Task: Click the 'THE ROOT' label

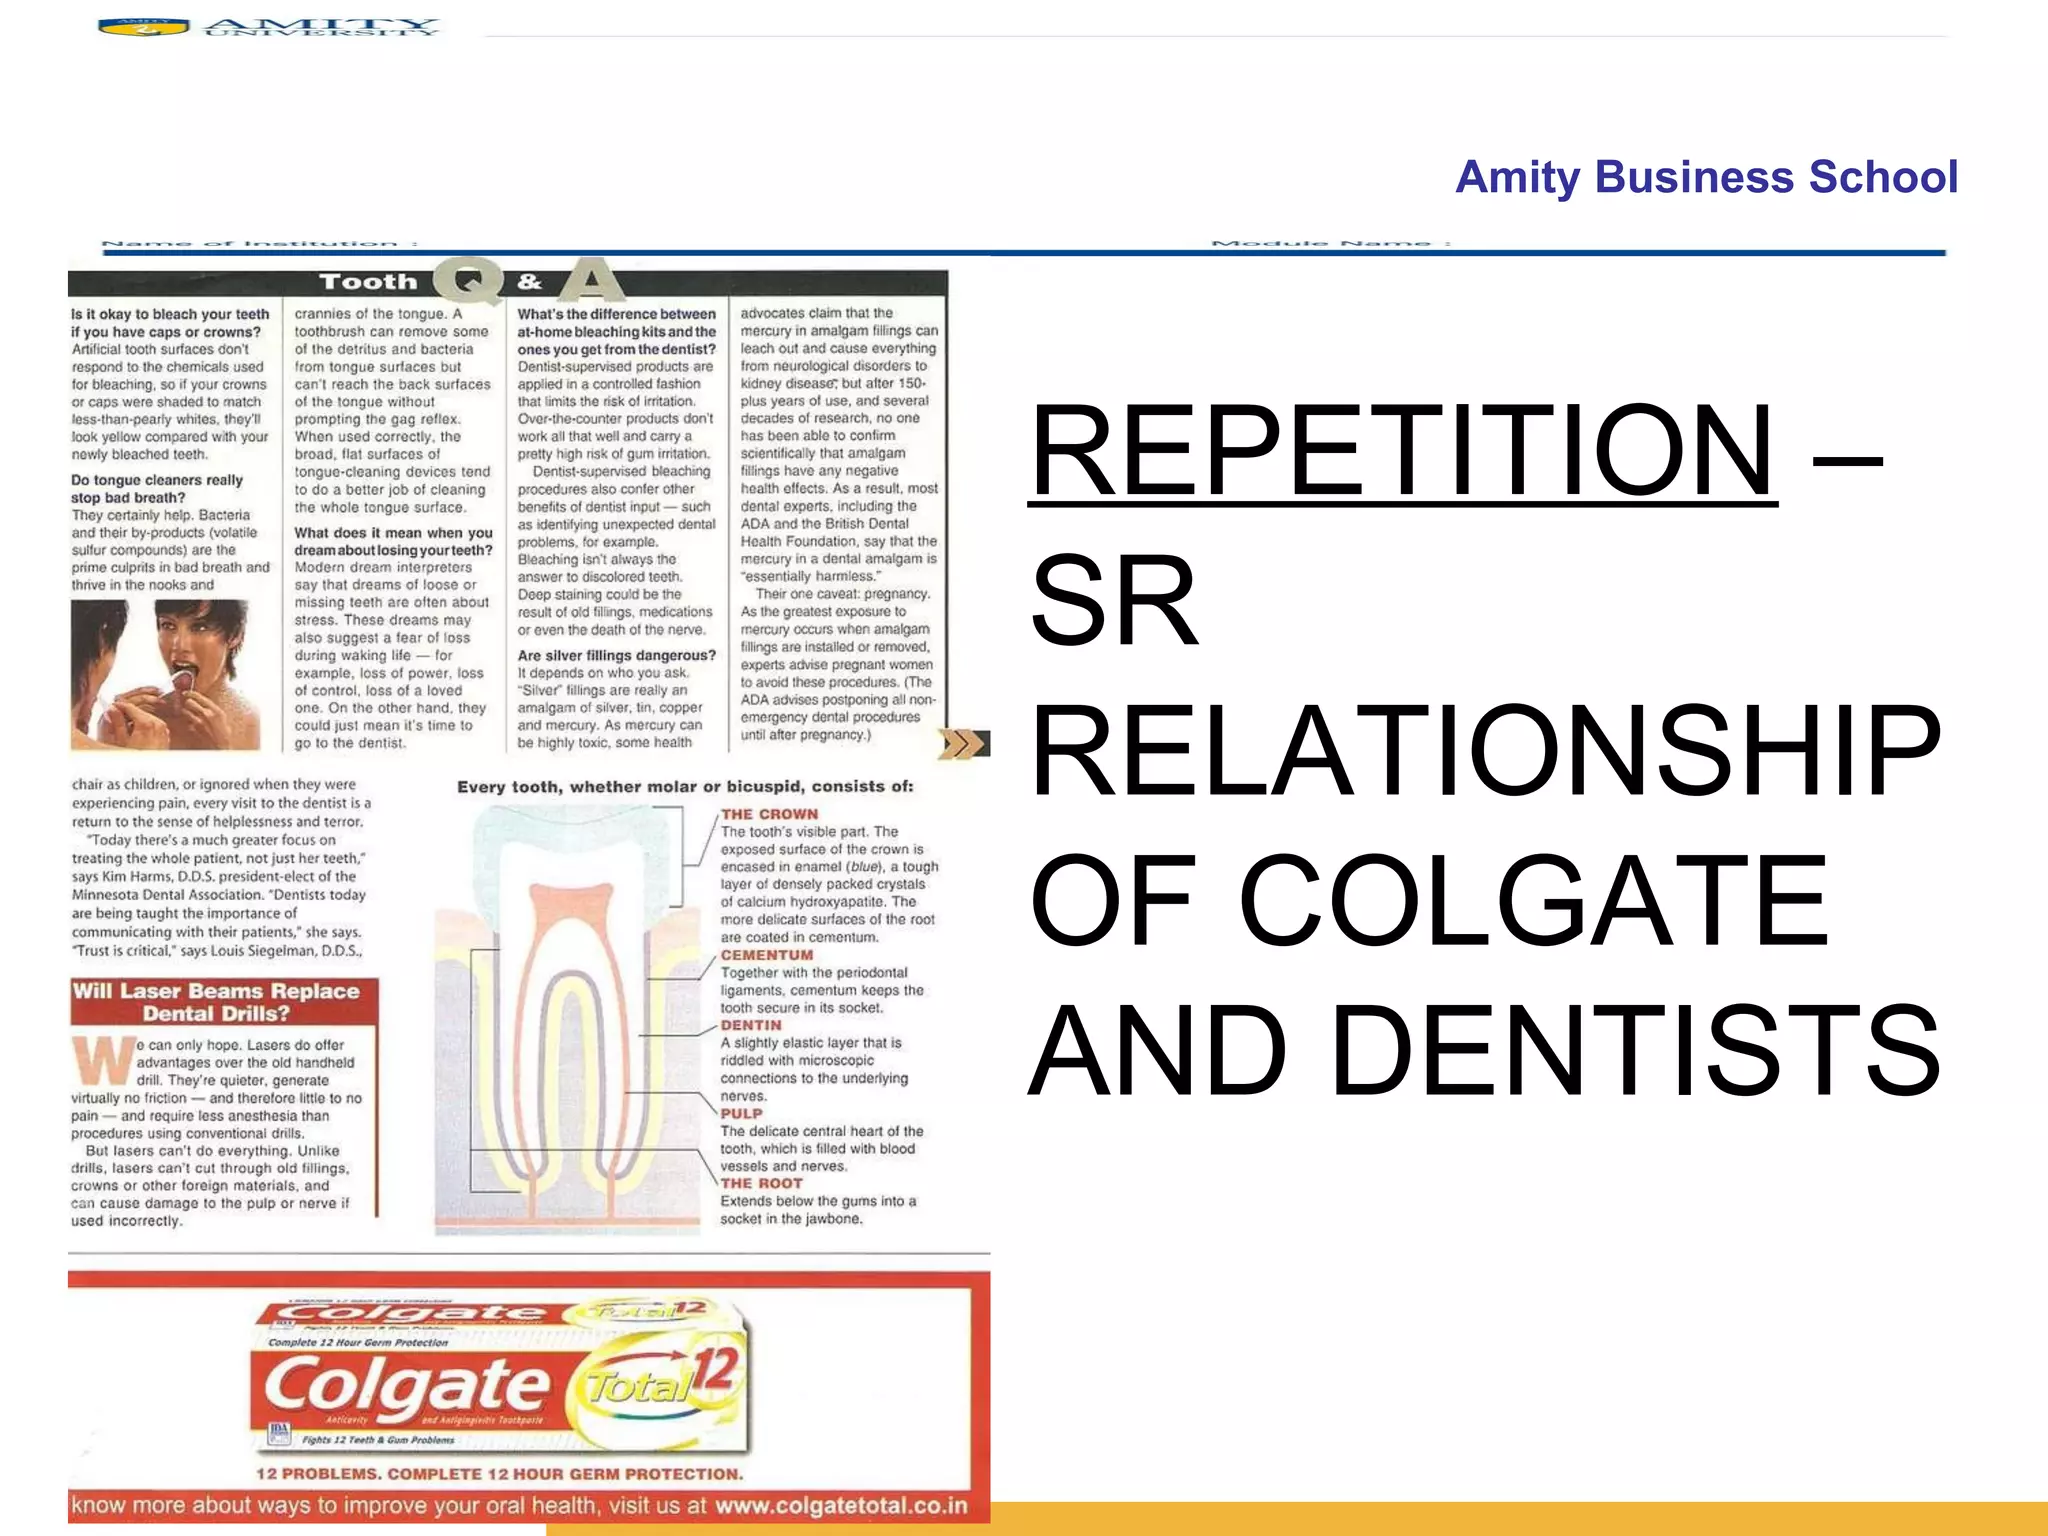Action: (x=761, y=1183)
